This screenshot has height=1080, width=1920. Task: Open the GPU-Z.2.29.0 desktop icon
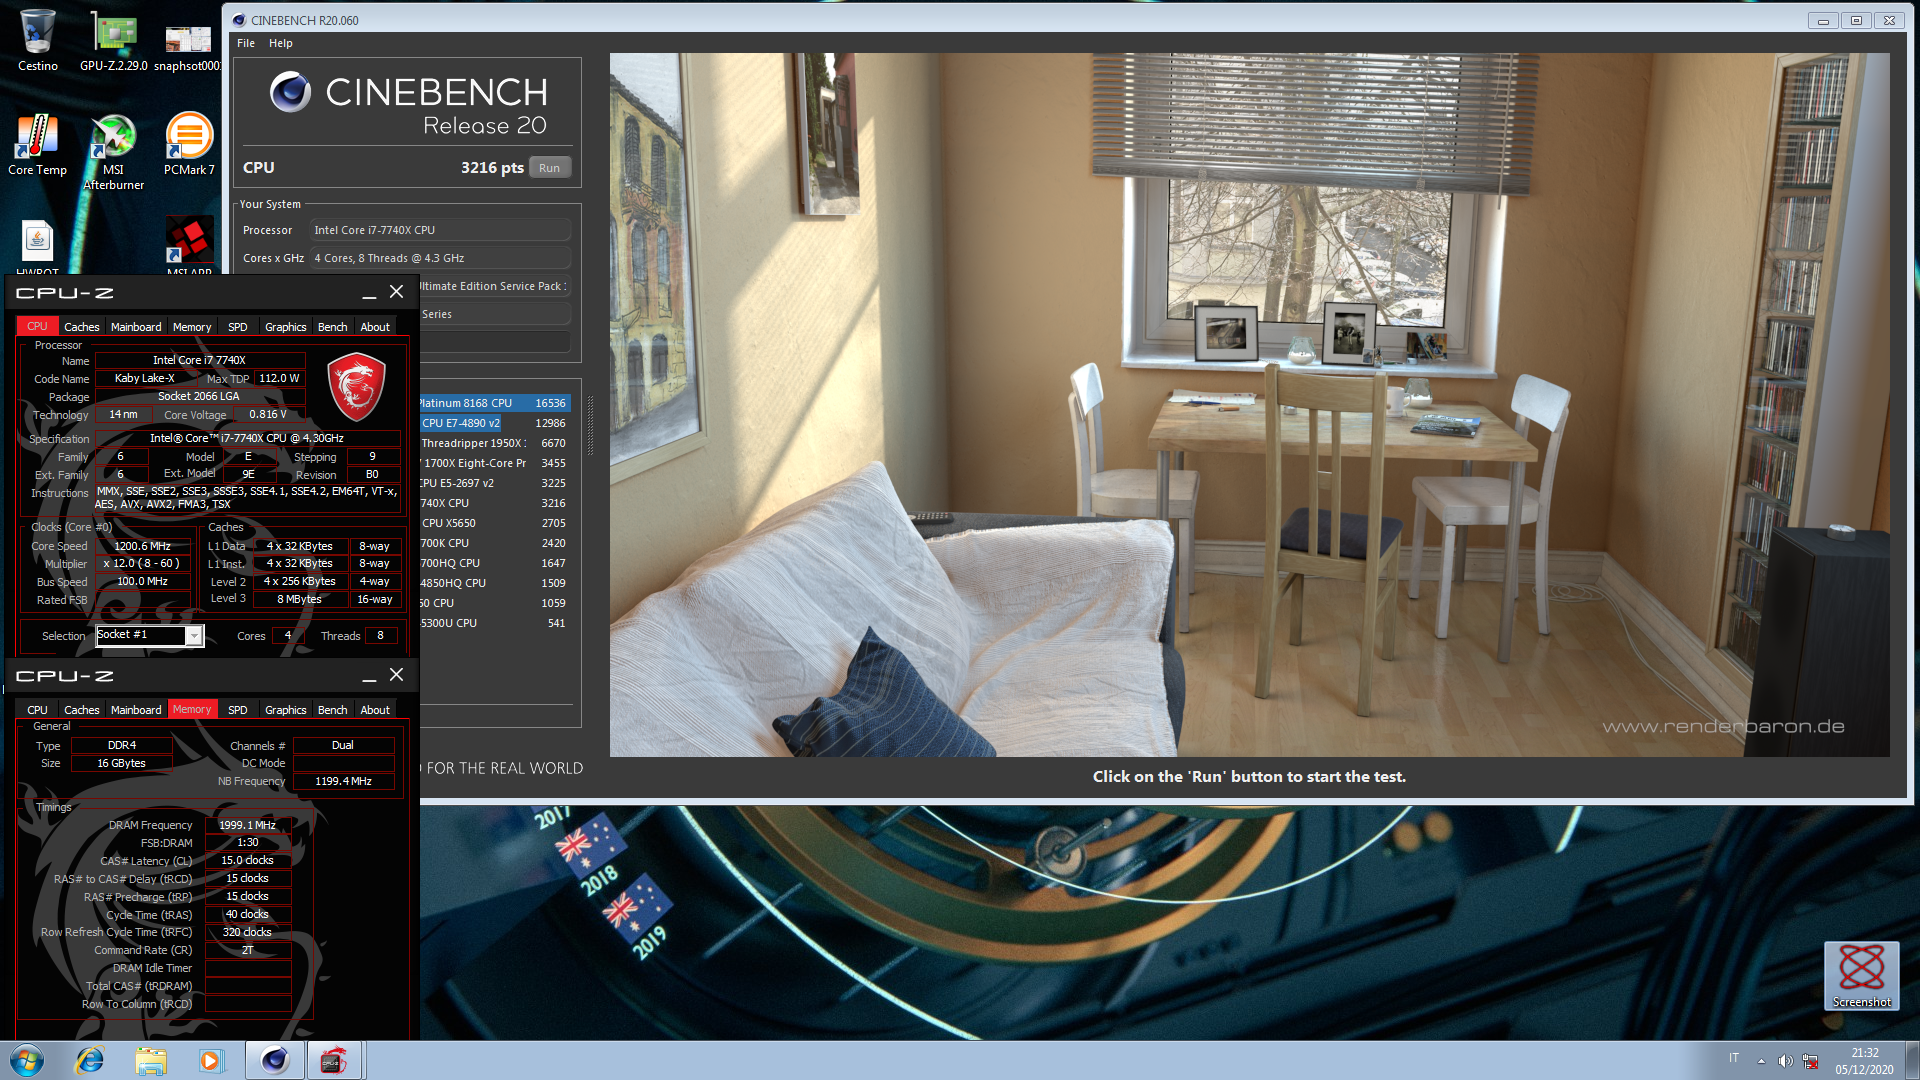pos(113,40)
